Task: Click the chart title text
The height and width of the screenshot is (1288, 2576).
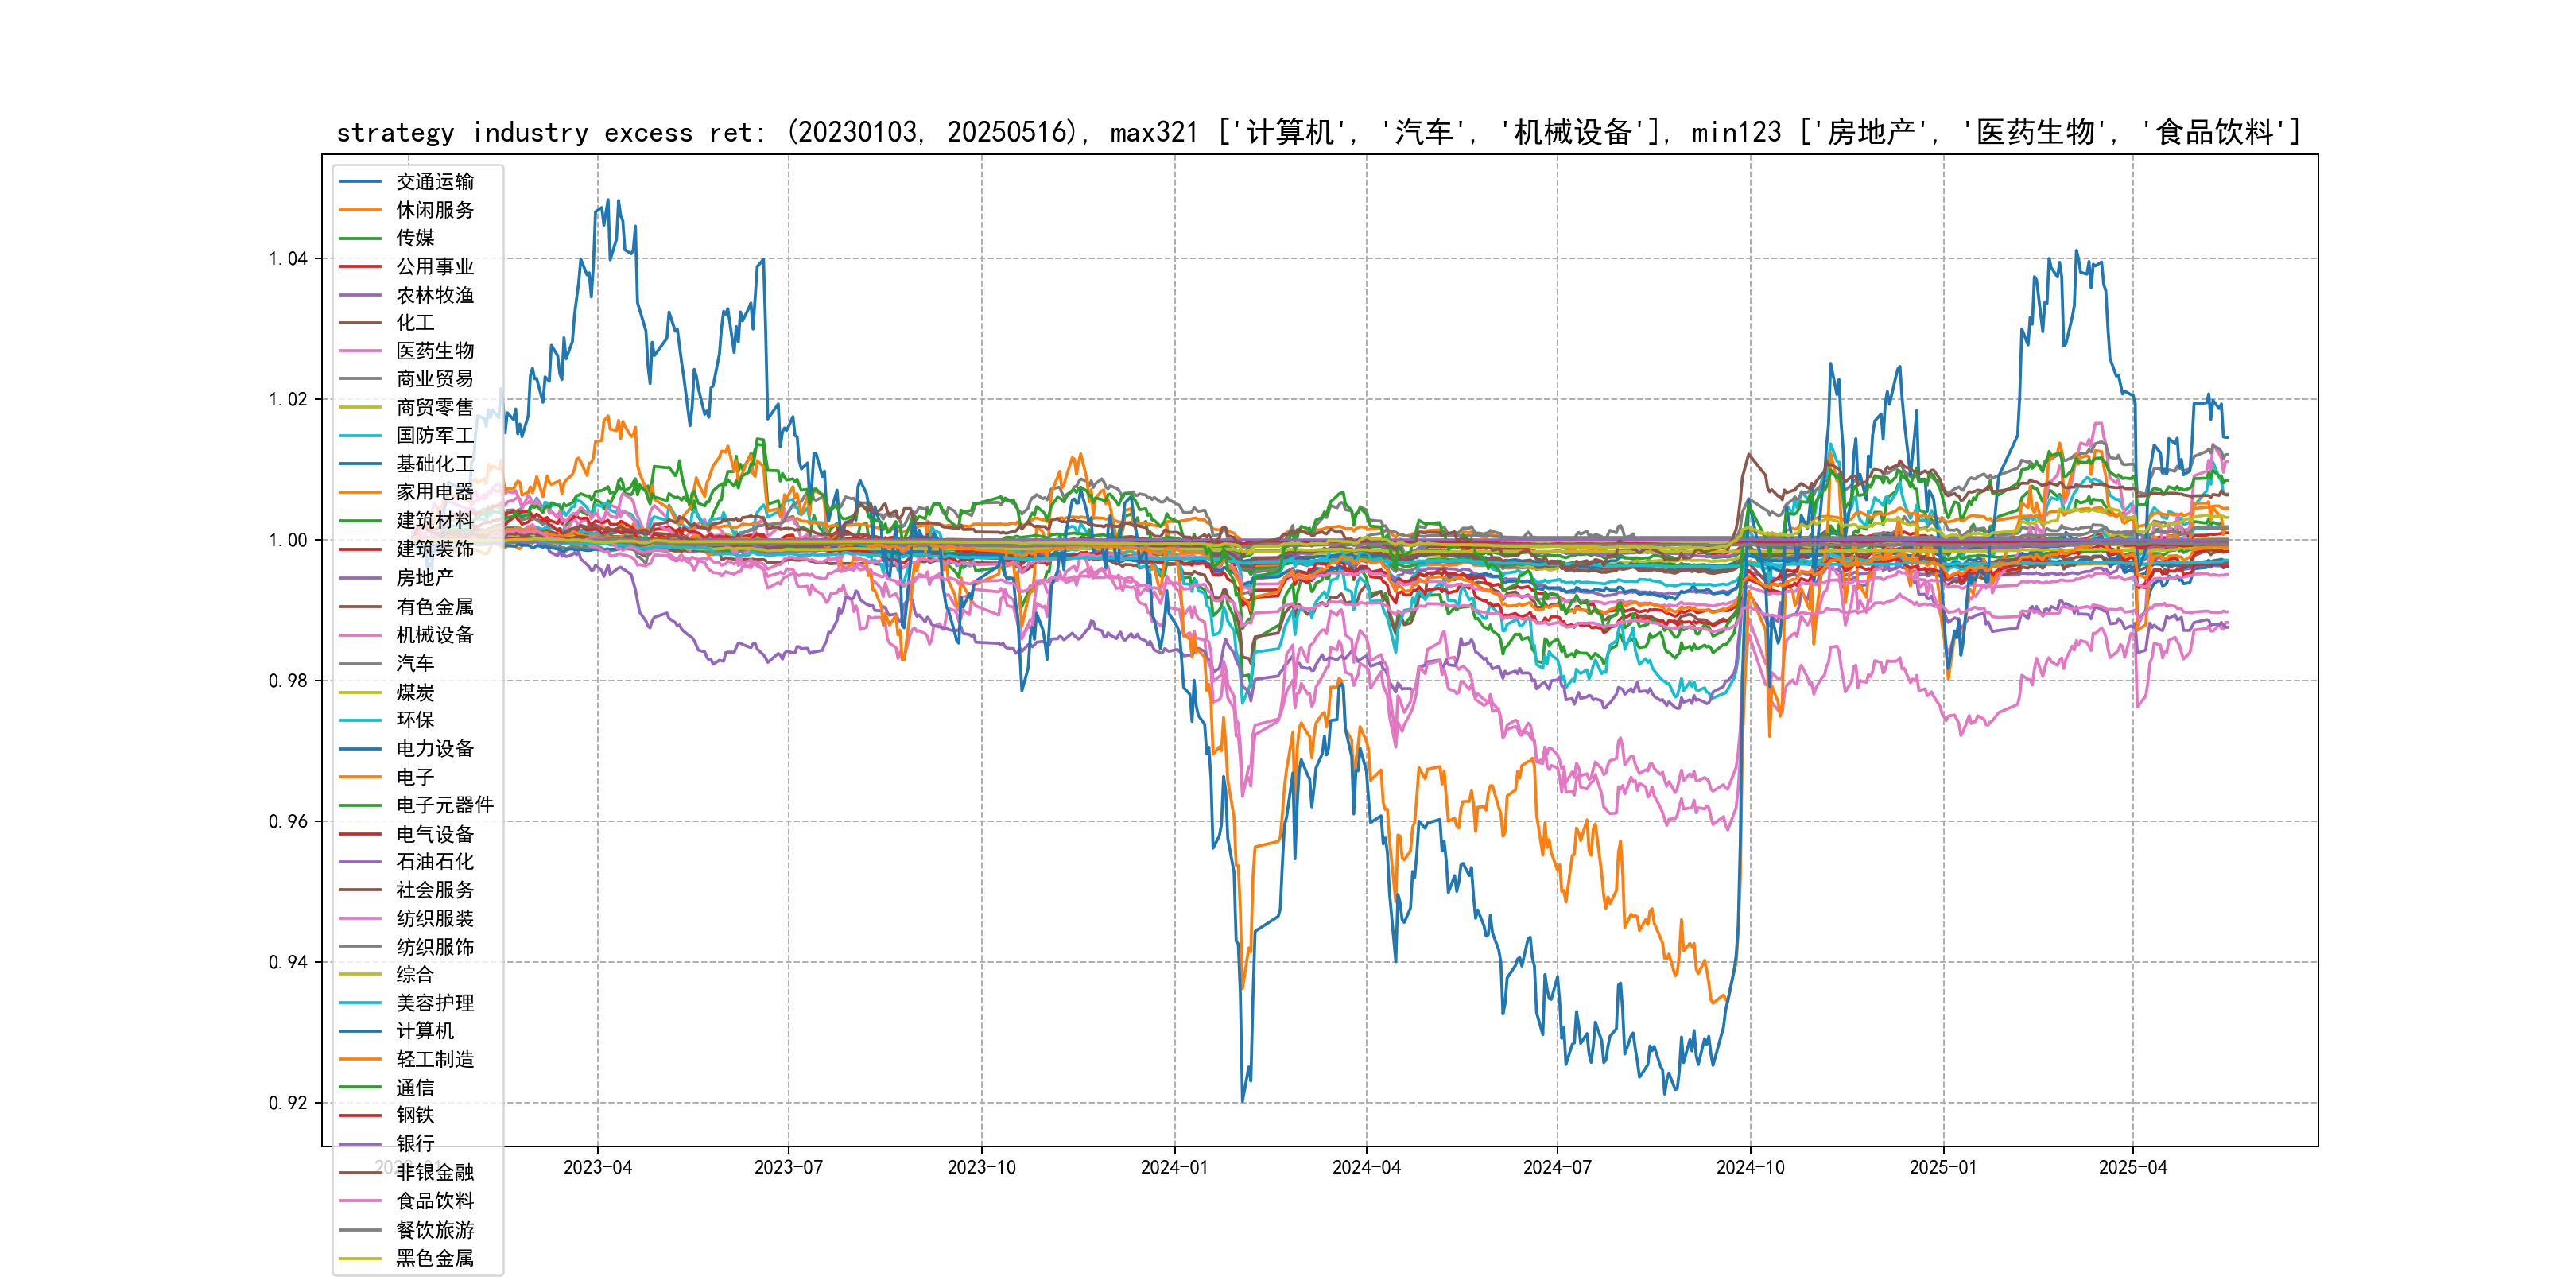Action: [x=1318, y=132]
